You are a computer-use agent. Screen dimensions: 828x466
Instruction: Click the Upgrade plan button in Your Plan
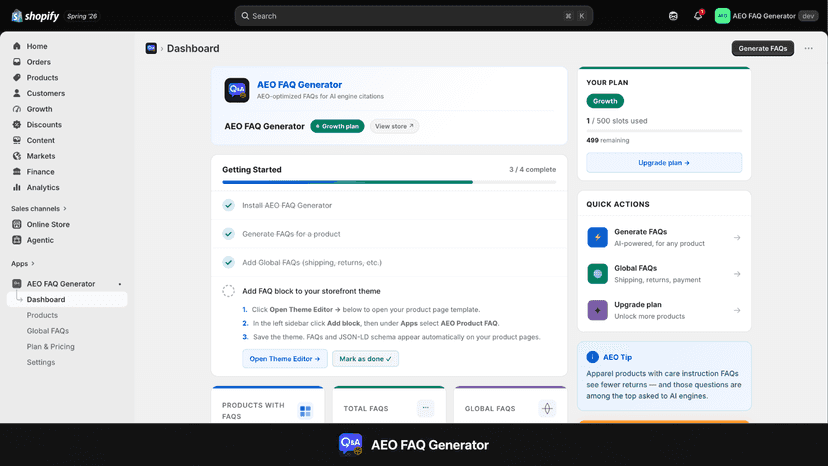click(664, 163)
